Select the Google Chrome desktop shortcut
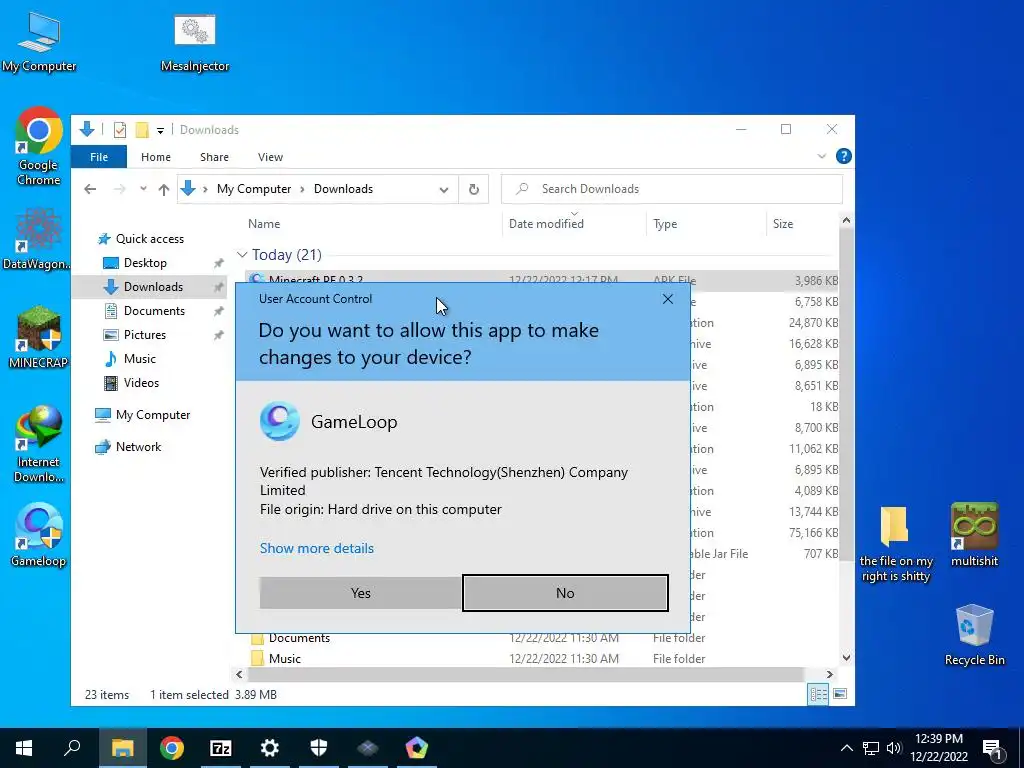 39,146
